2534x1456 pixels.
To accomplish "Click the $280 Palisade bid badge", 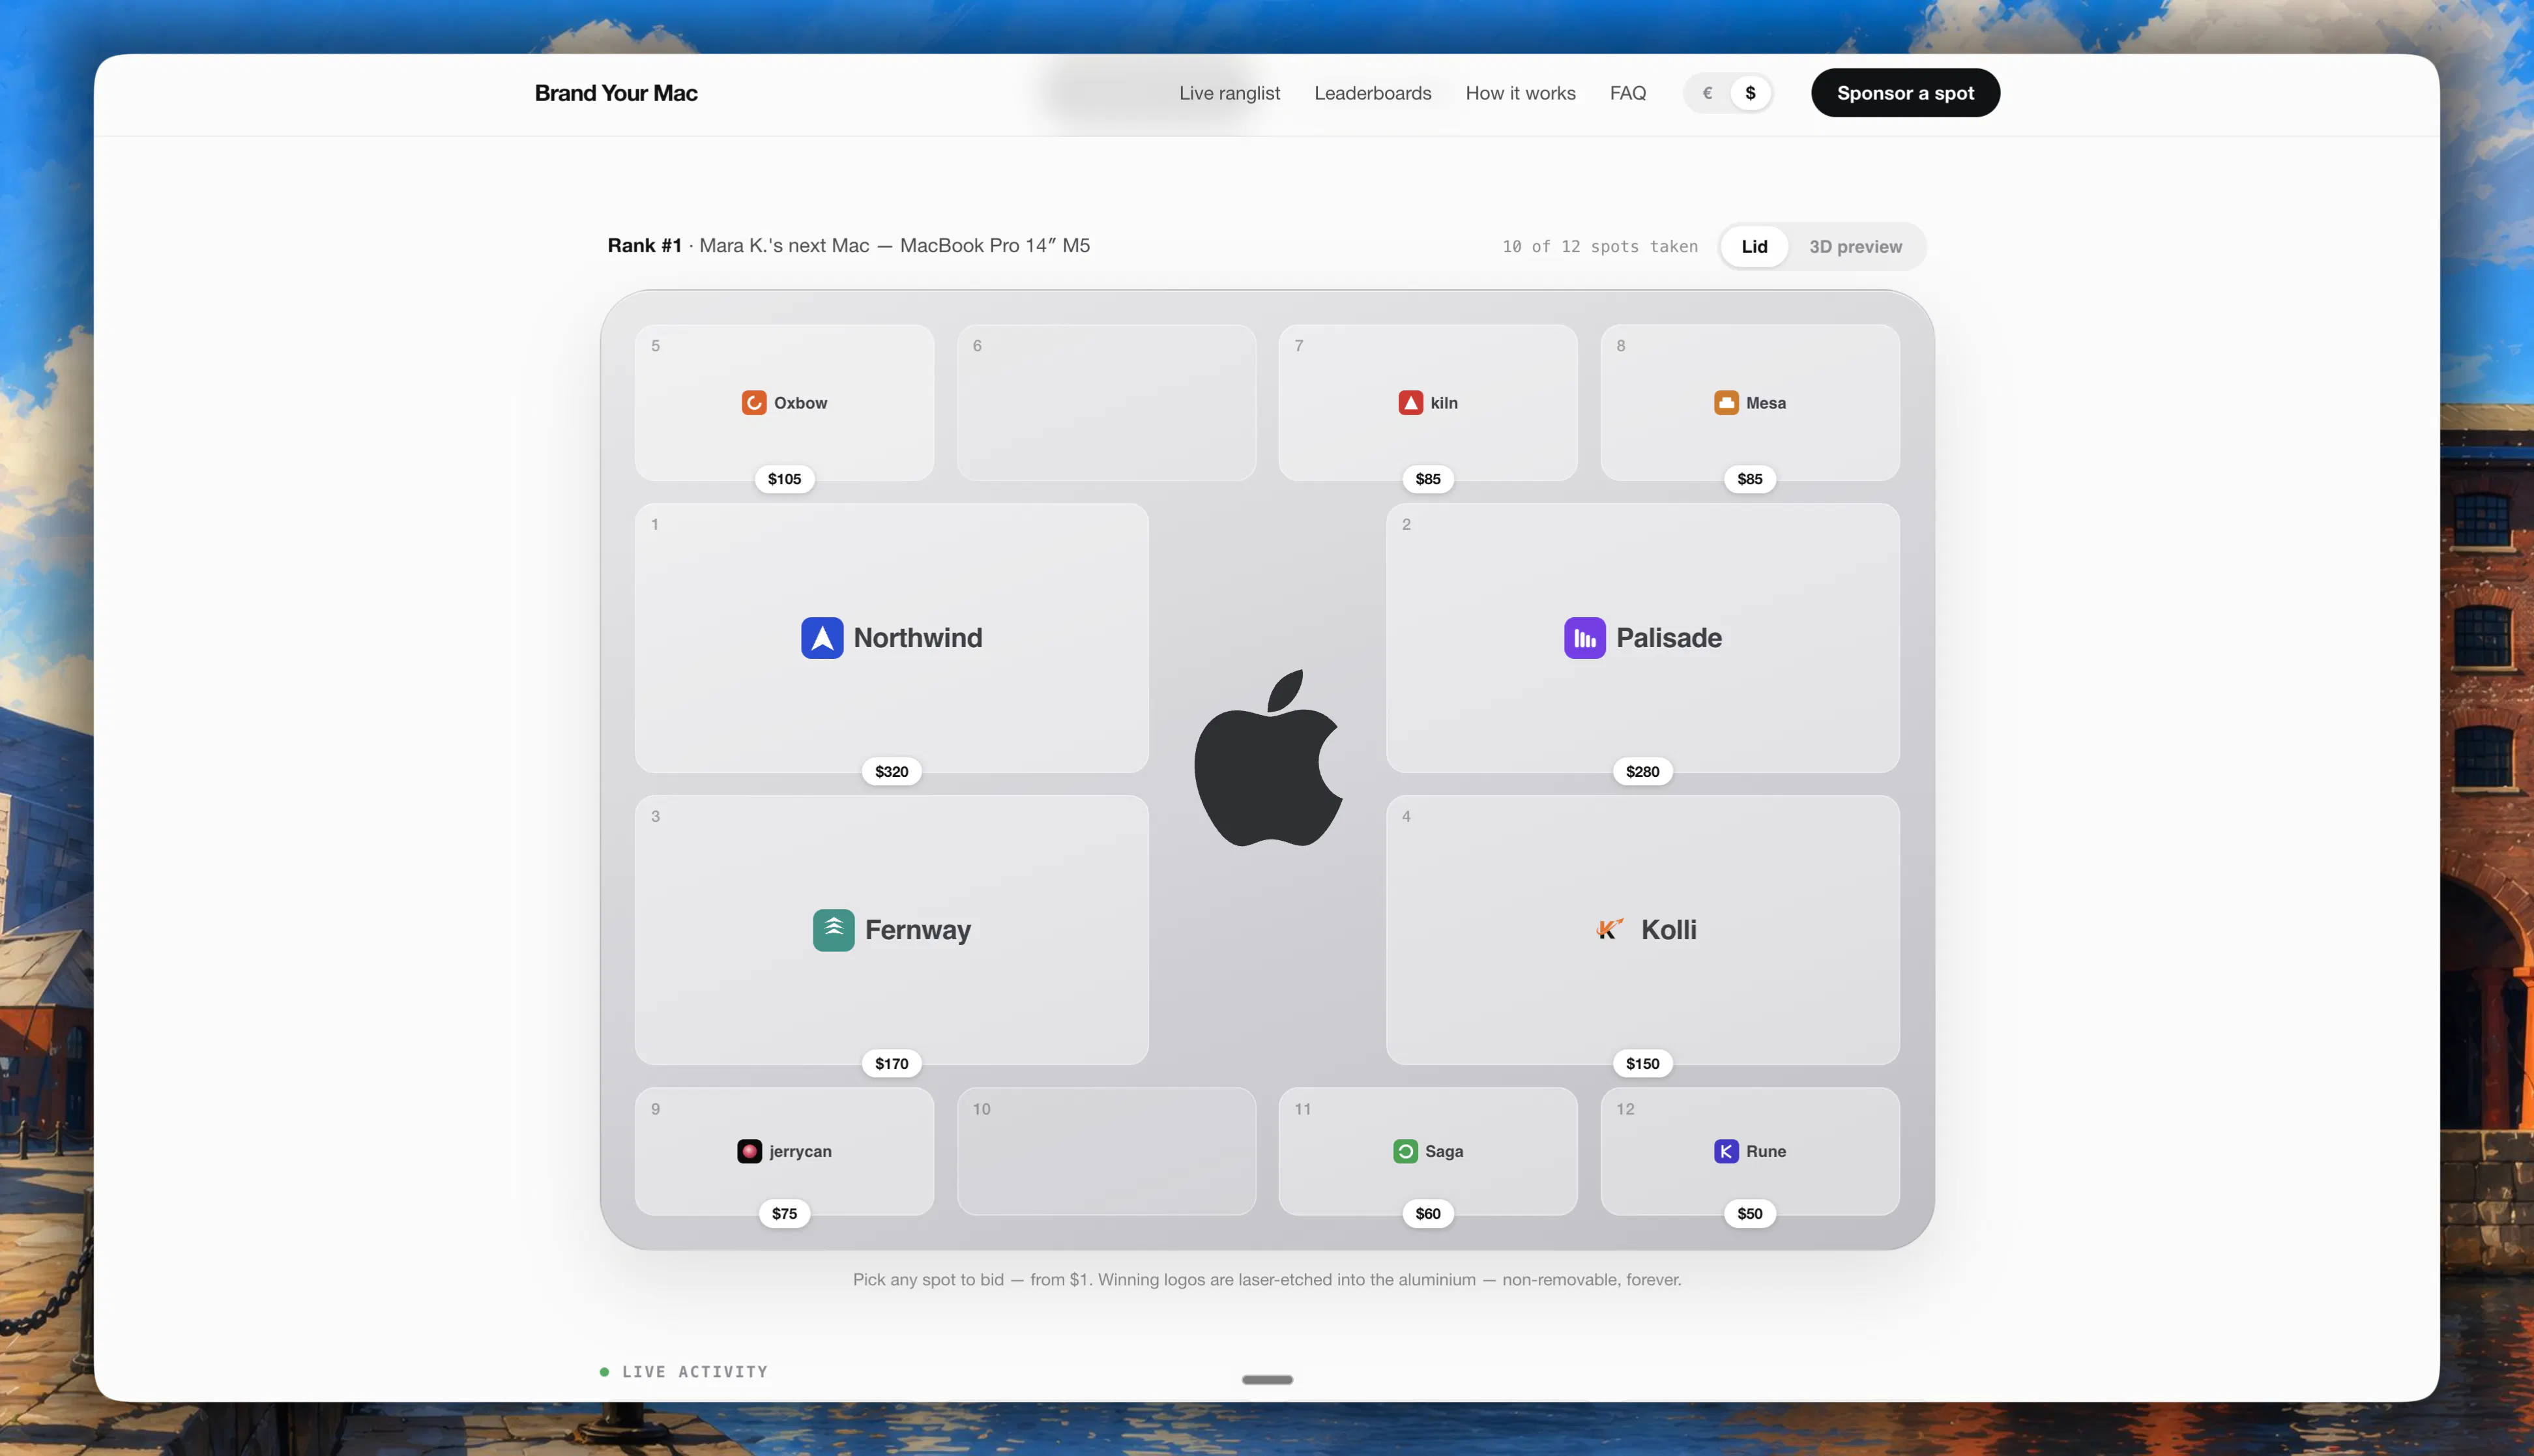I will tap(1642, 772).
